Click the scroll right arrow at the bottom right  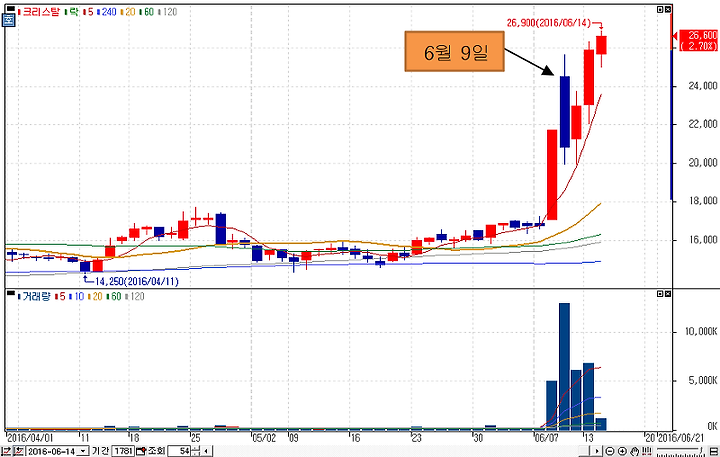[596, 451]
